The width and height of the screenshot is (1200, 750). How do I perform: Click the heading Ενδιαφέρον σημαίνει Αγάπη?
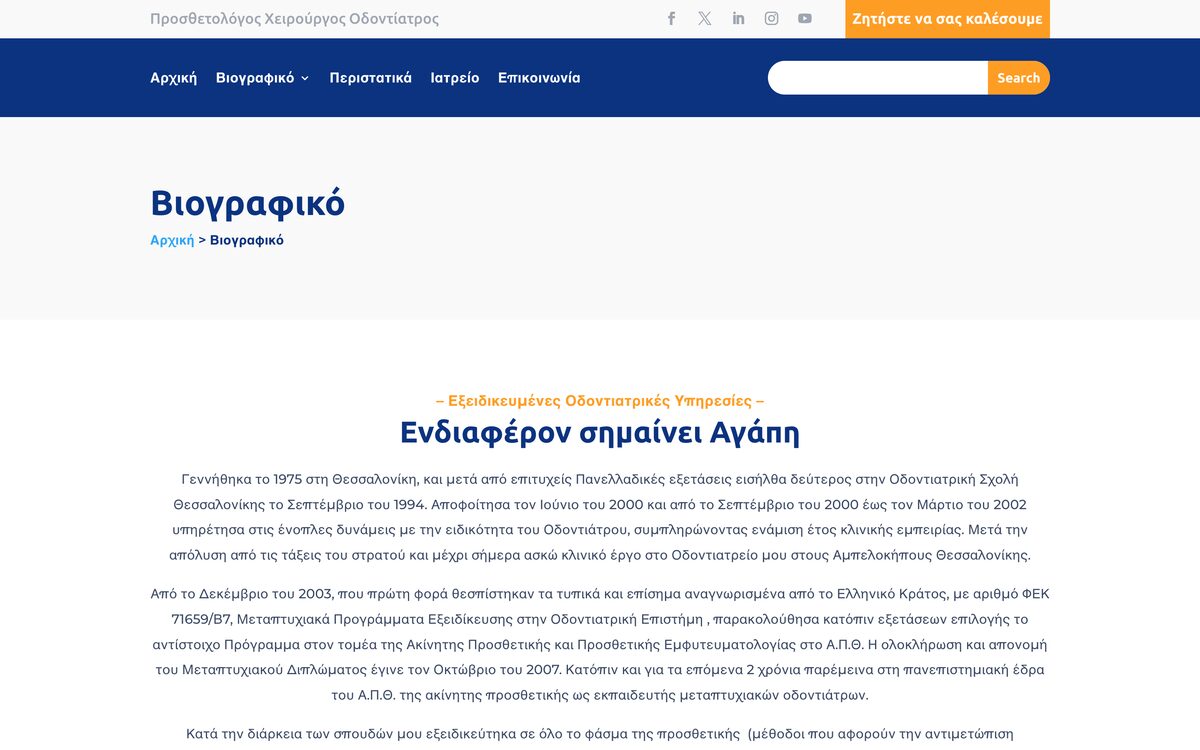[600, 432]
